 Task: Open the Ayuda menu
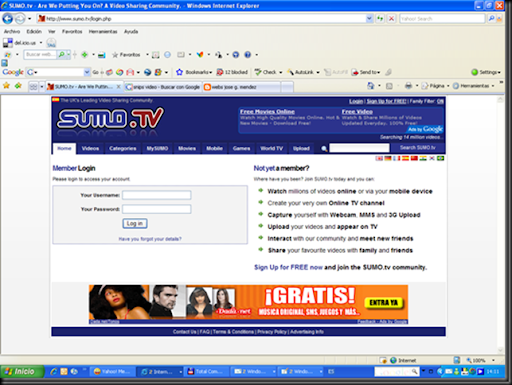pos(131,31)
